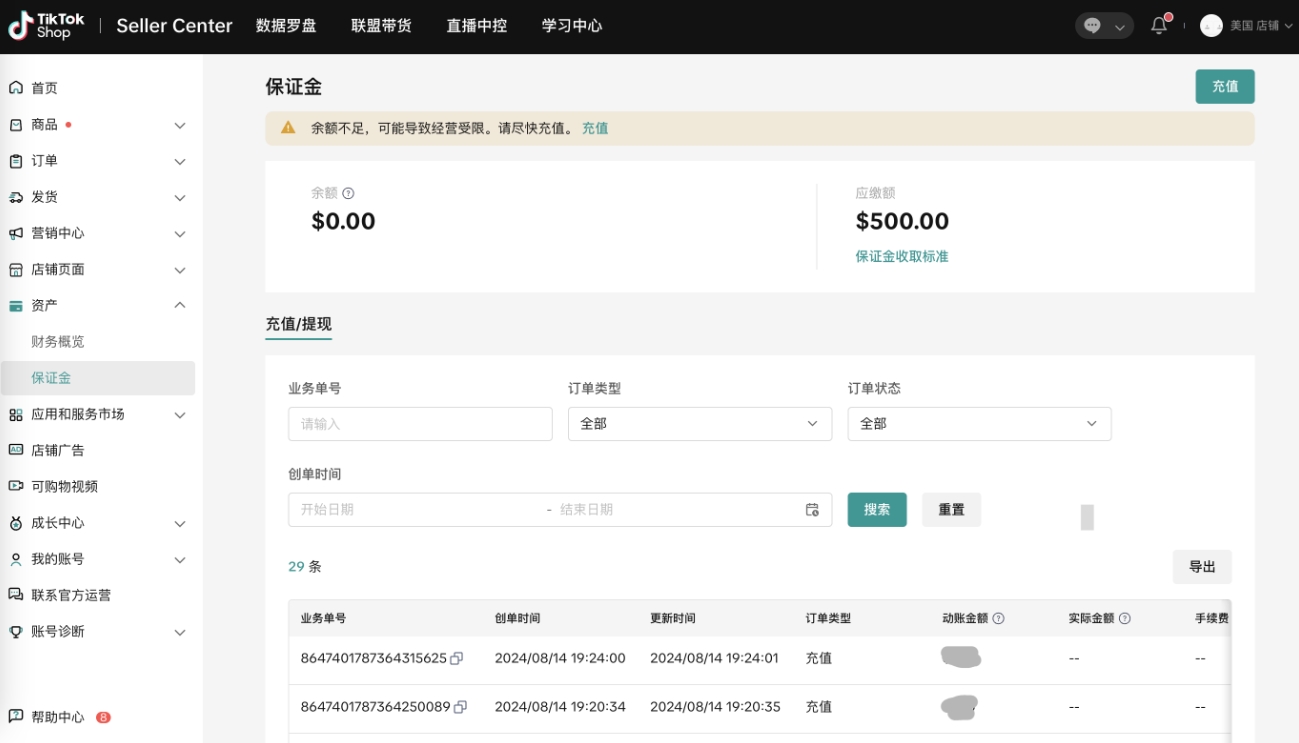Open the 订单类型 dropdown
This screenshot has width=1299, height=743.
[700, 424]
